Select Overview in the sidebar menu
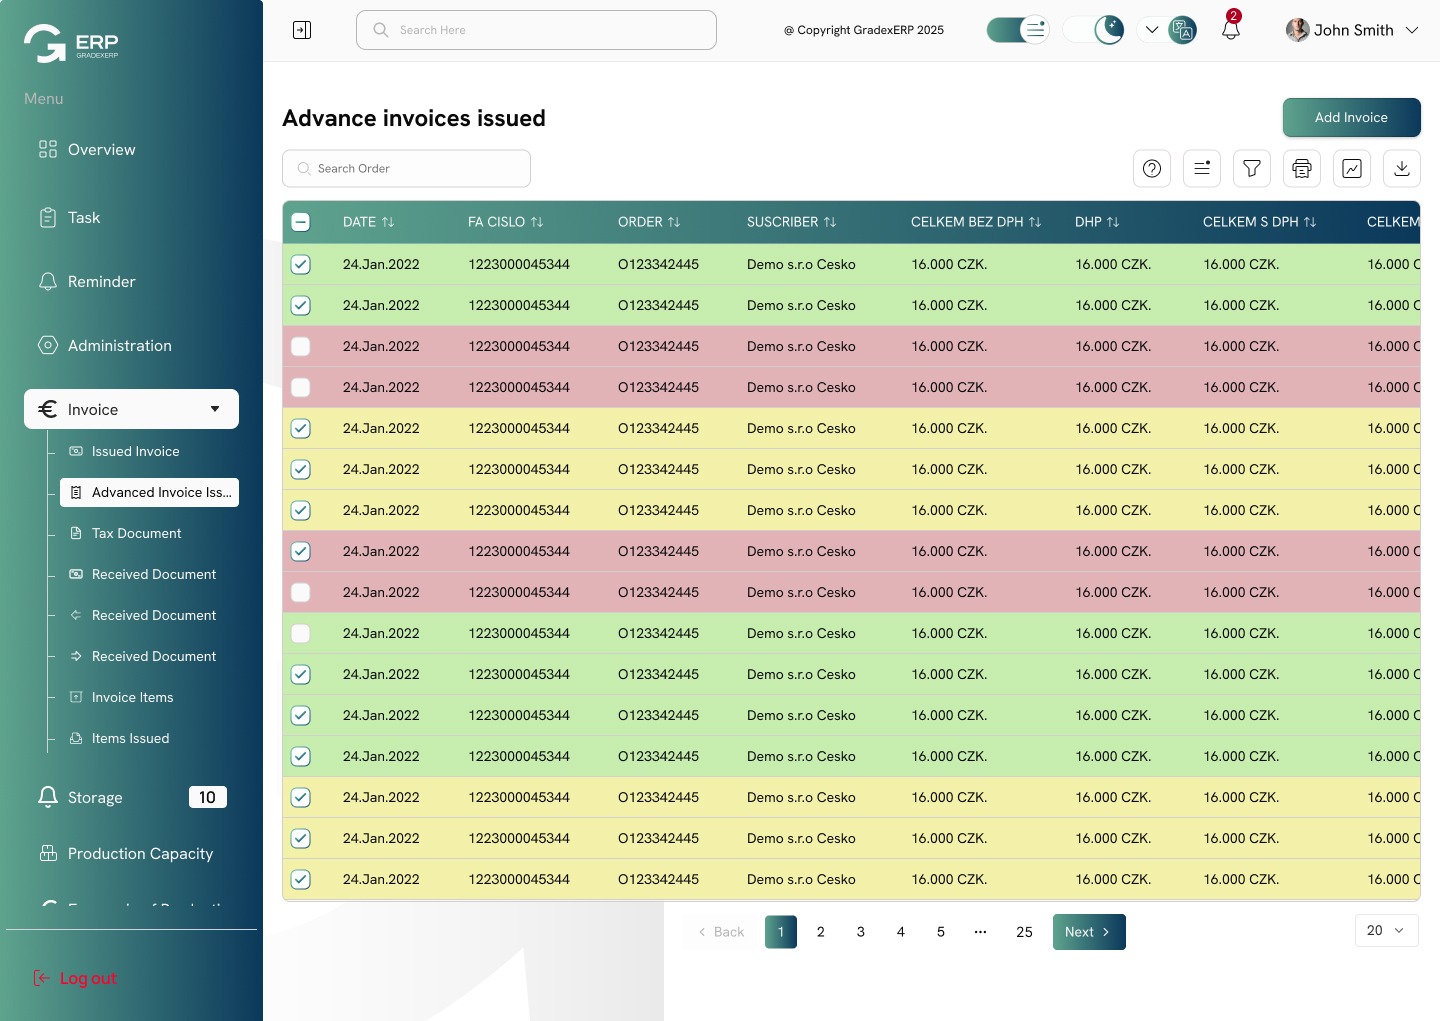 click(x=101, y=150)
